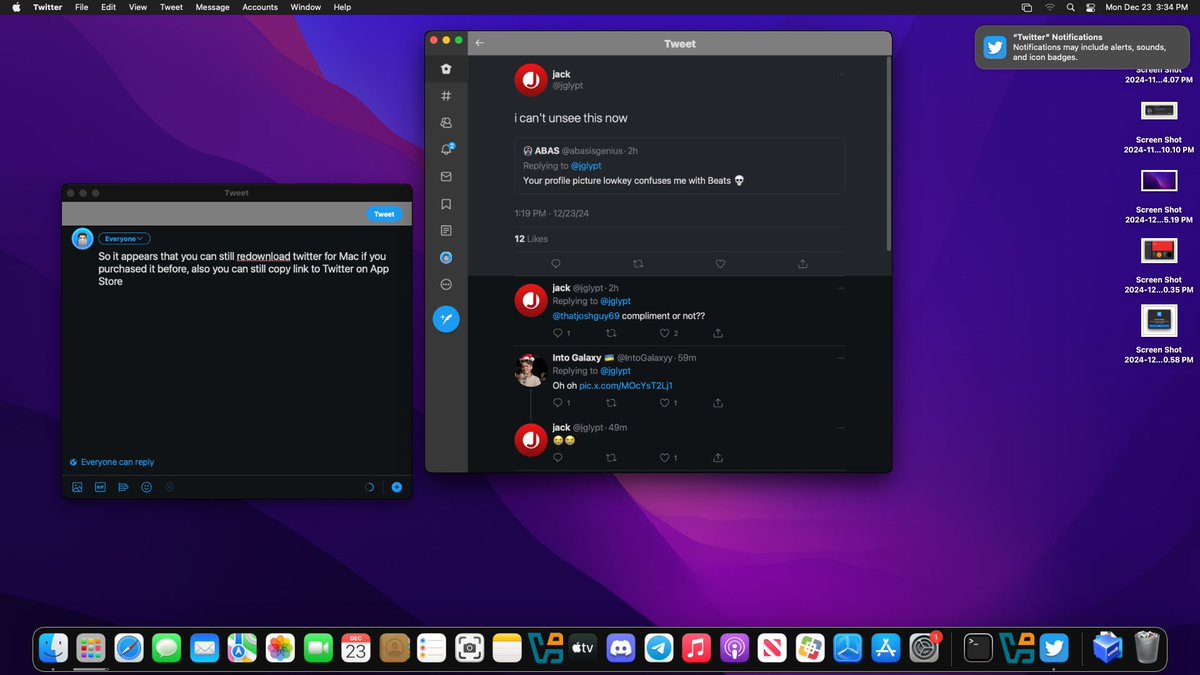Image resolution: width=1200 pixels, height=675 pixels.
Task: Open the Apple menu
Action: (16, 7)
